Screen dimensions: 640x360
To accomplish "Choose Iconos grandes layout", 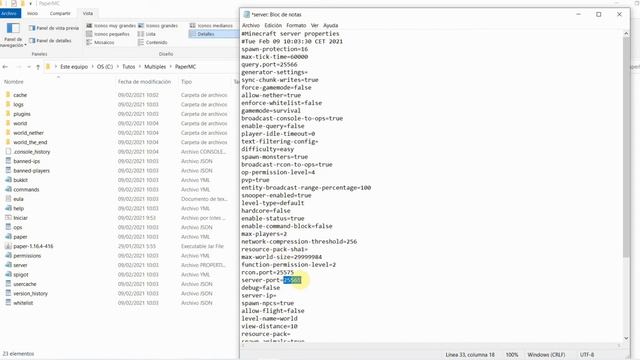I will click(158, 26).
